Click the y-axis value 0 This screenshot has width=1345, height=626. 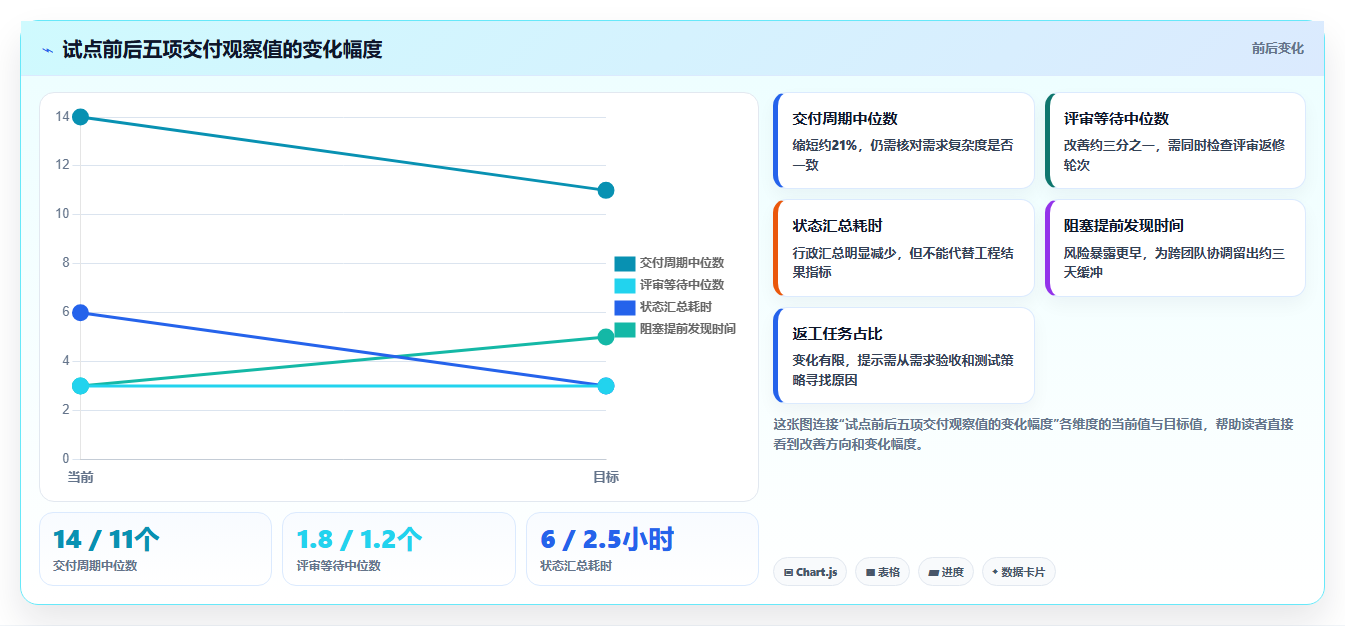65,459
